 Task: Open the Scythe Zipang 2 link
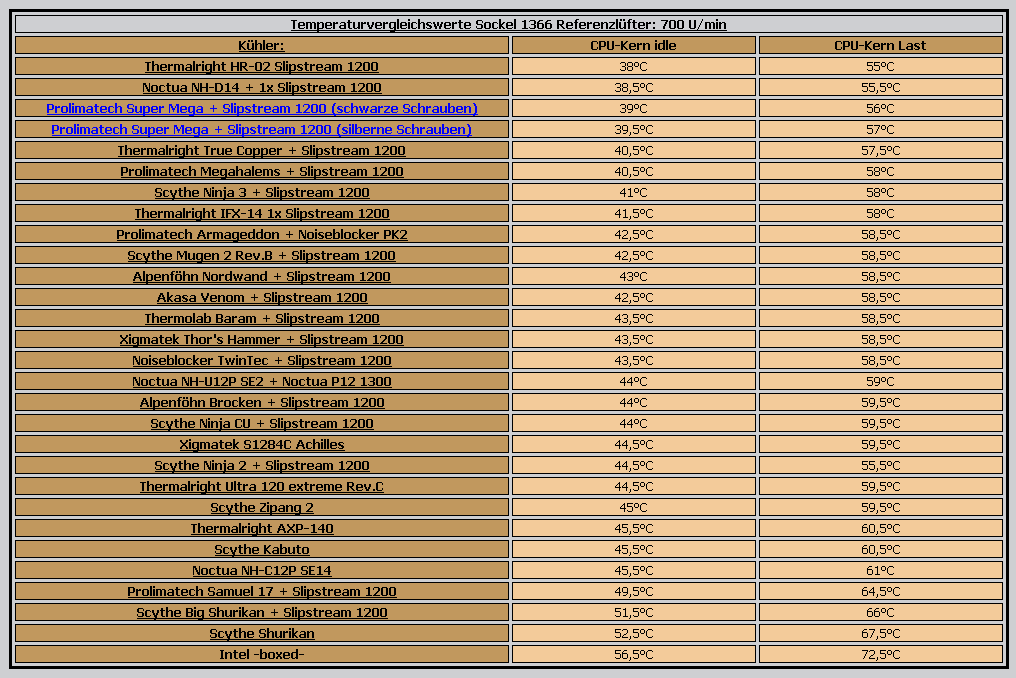coord(261,507)
